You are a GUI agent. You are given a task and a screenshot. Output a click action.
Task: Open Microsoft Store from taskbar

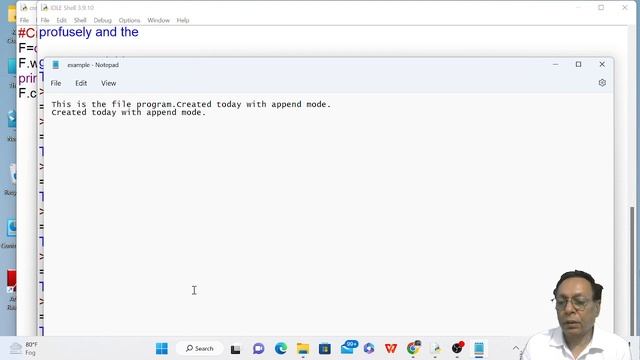(325, 349)
